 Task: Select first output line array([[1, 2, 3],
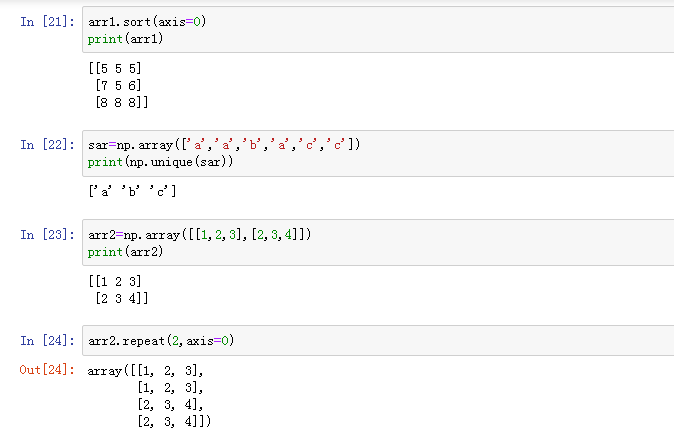tap(145, 370)
